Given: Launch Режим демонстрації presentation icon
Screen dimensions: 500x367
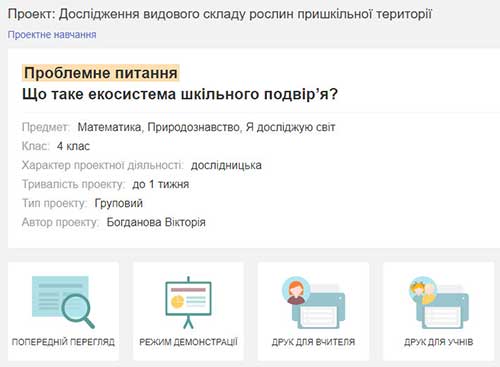Looking at the screenshot, I should [x=188, y=302].
